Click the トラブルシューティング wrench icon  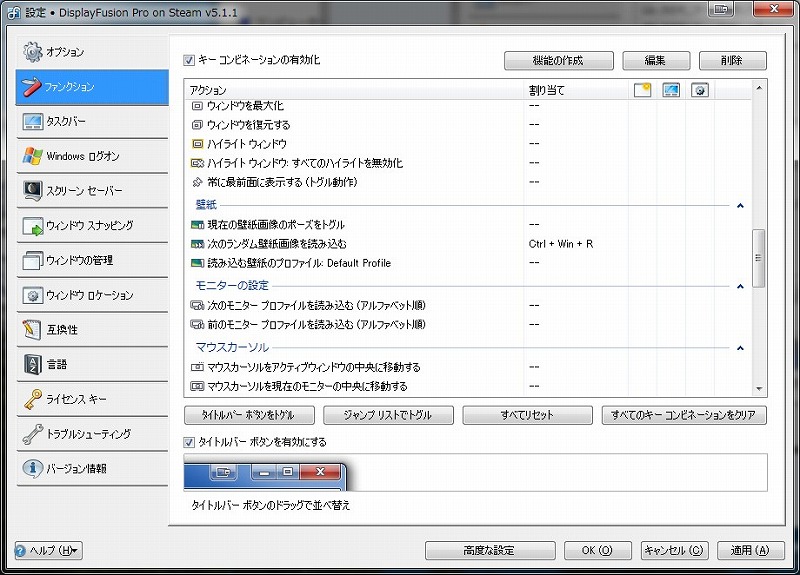(33, 434)
